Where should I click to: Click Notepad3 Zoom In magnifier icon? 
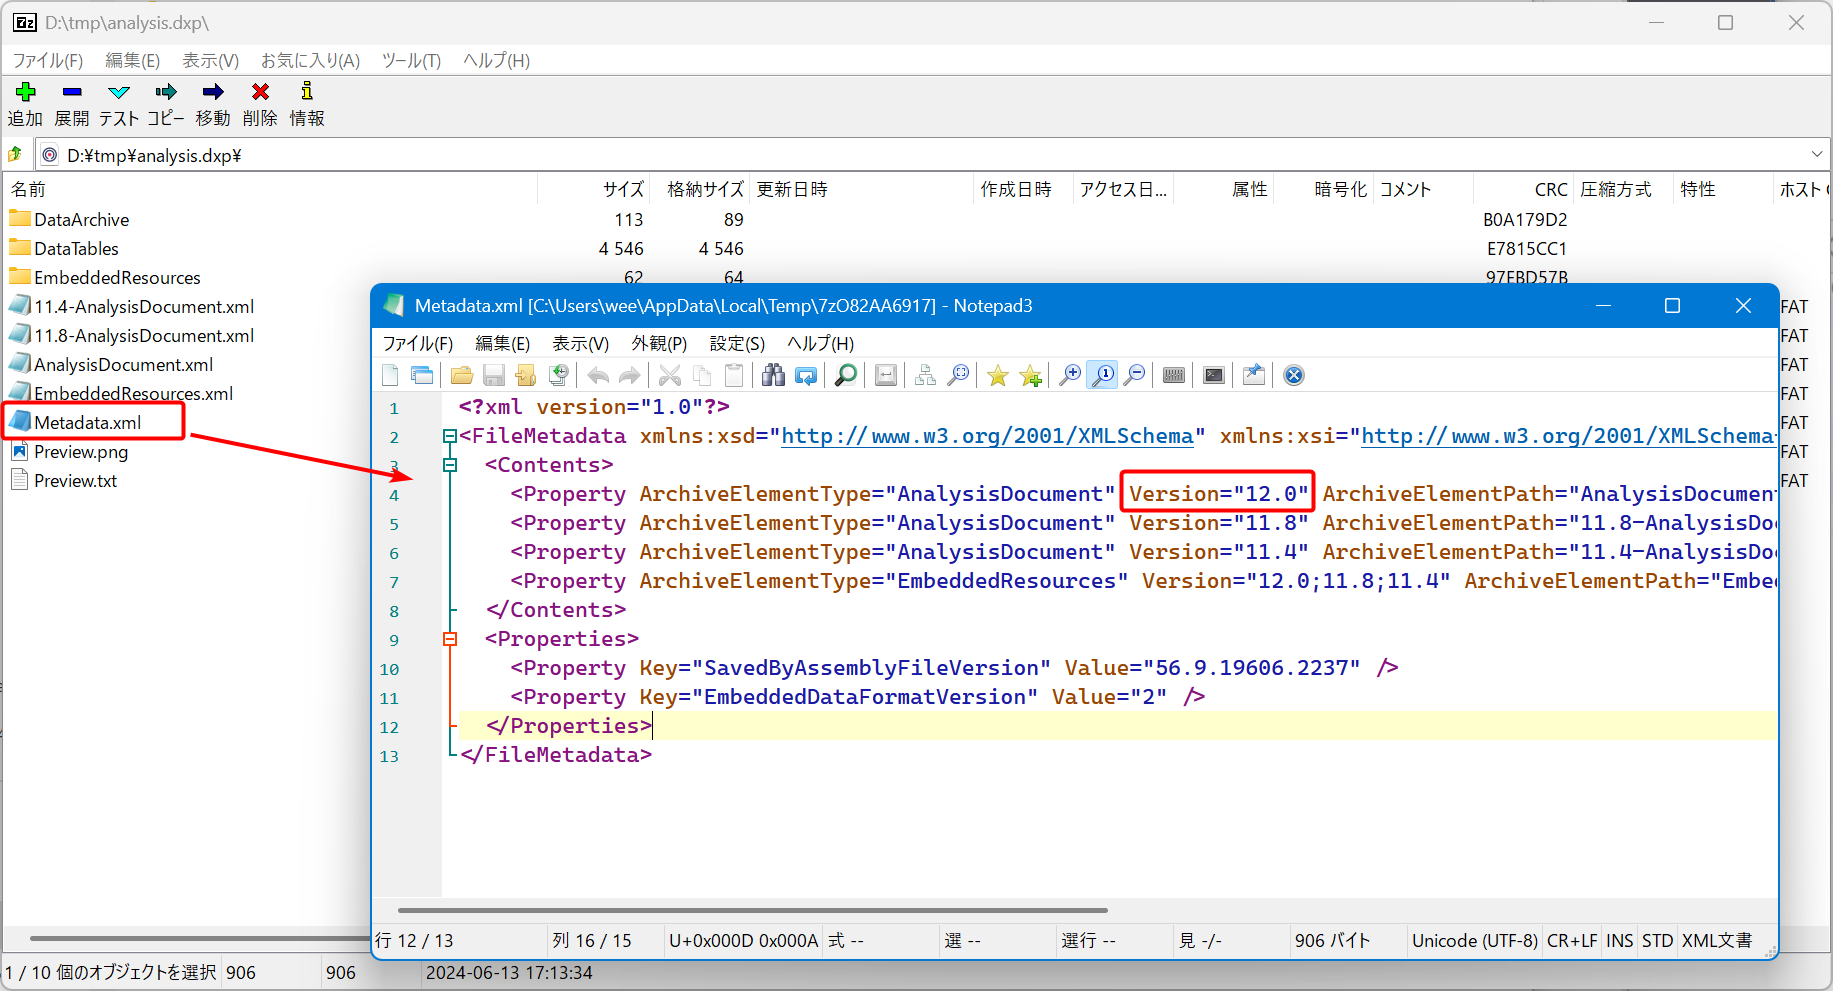pos(1070,375)
